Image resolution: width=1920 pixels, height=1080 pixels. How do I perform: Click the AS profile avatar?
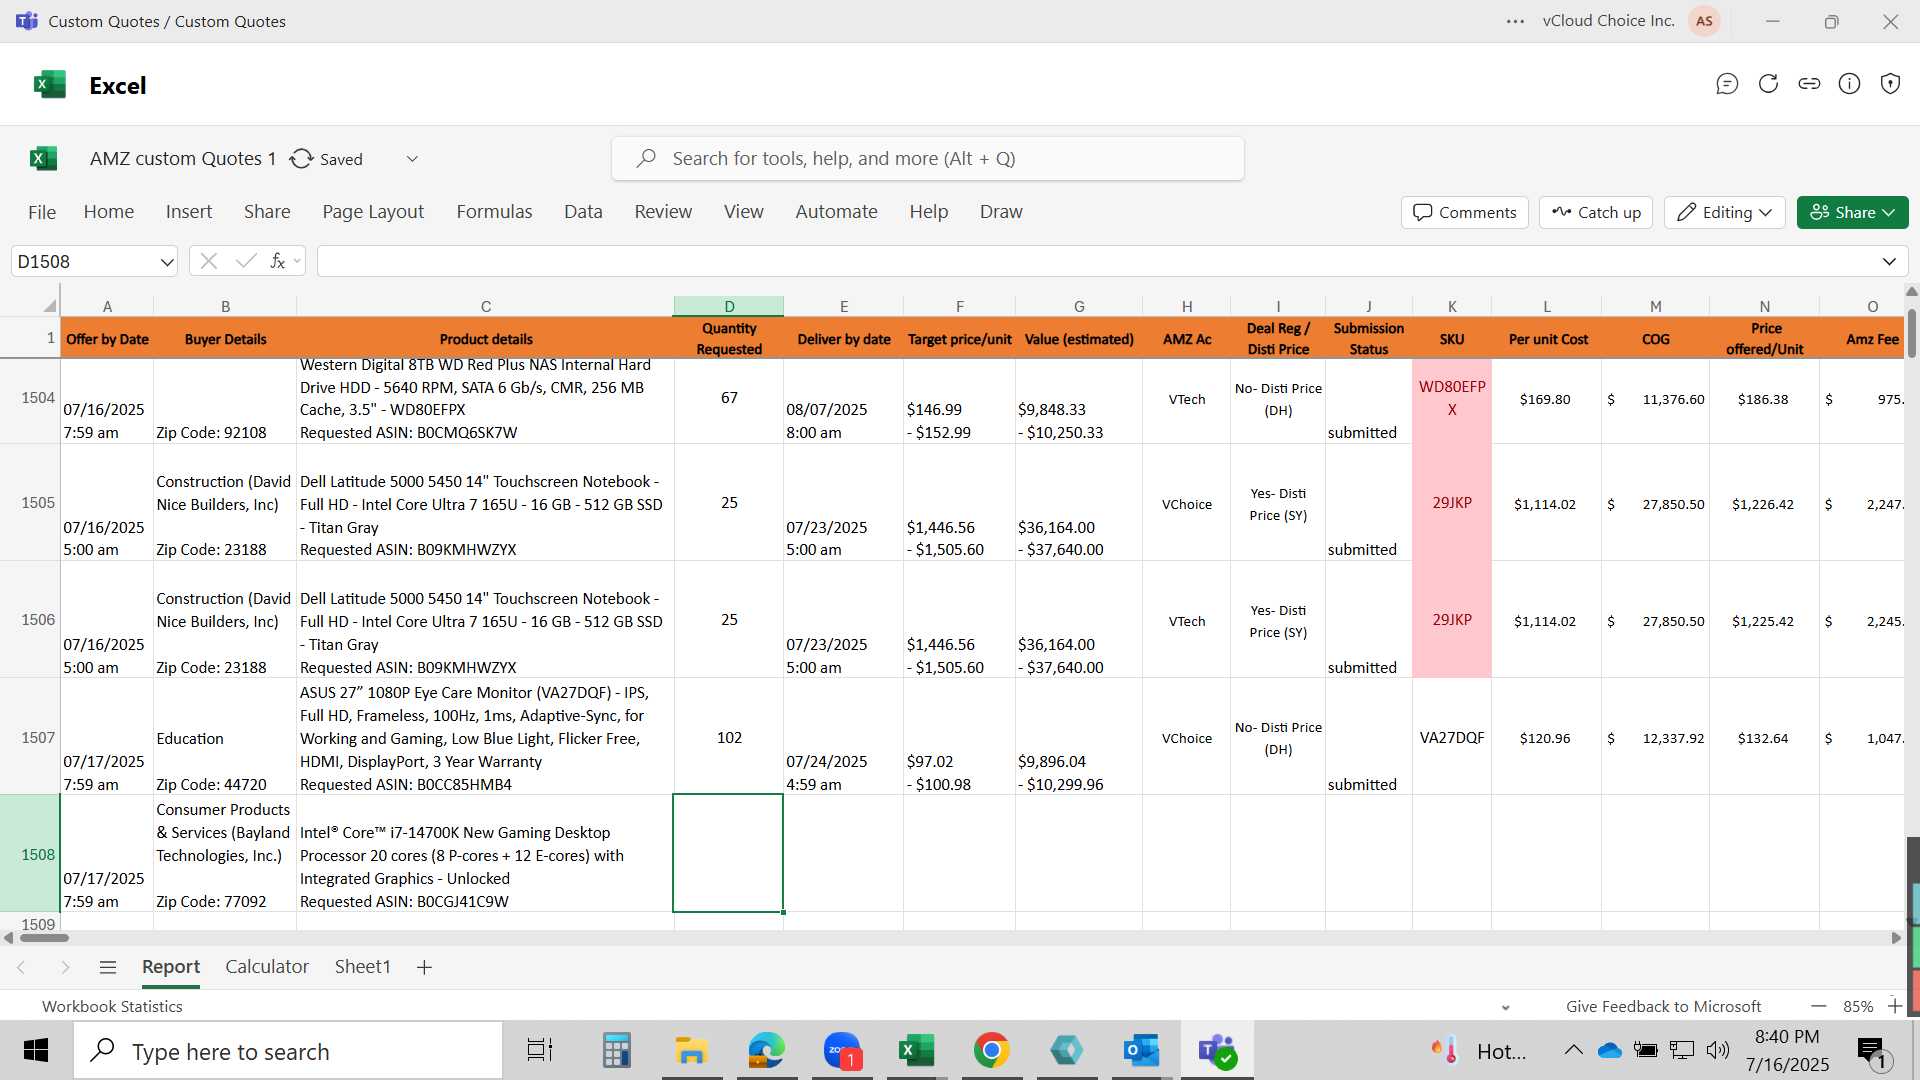pos(1704,21)
